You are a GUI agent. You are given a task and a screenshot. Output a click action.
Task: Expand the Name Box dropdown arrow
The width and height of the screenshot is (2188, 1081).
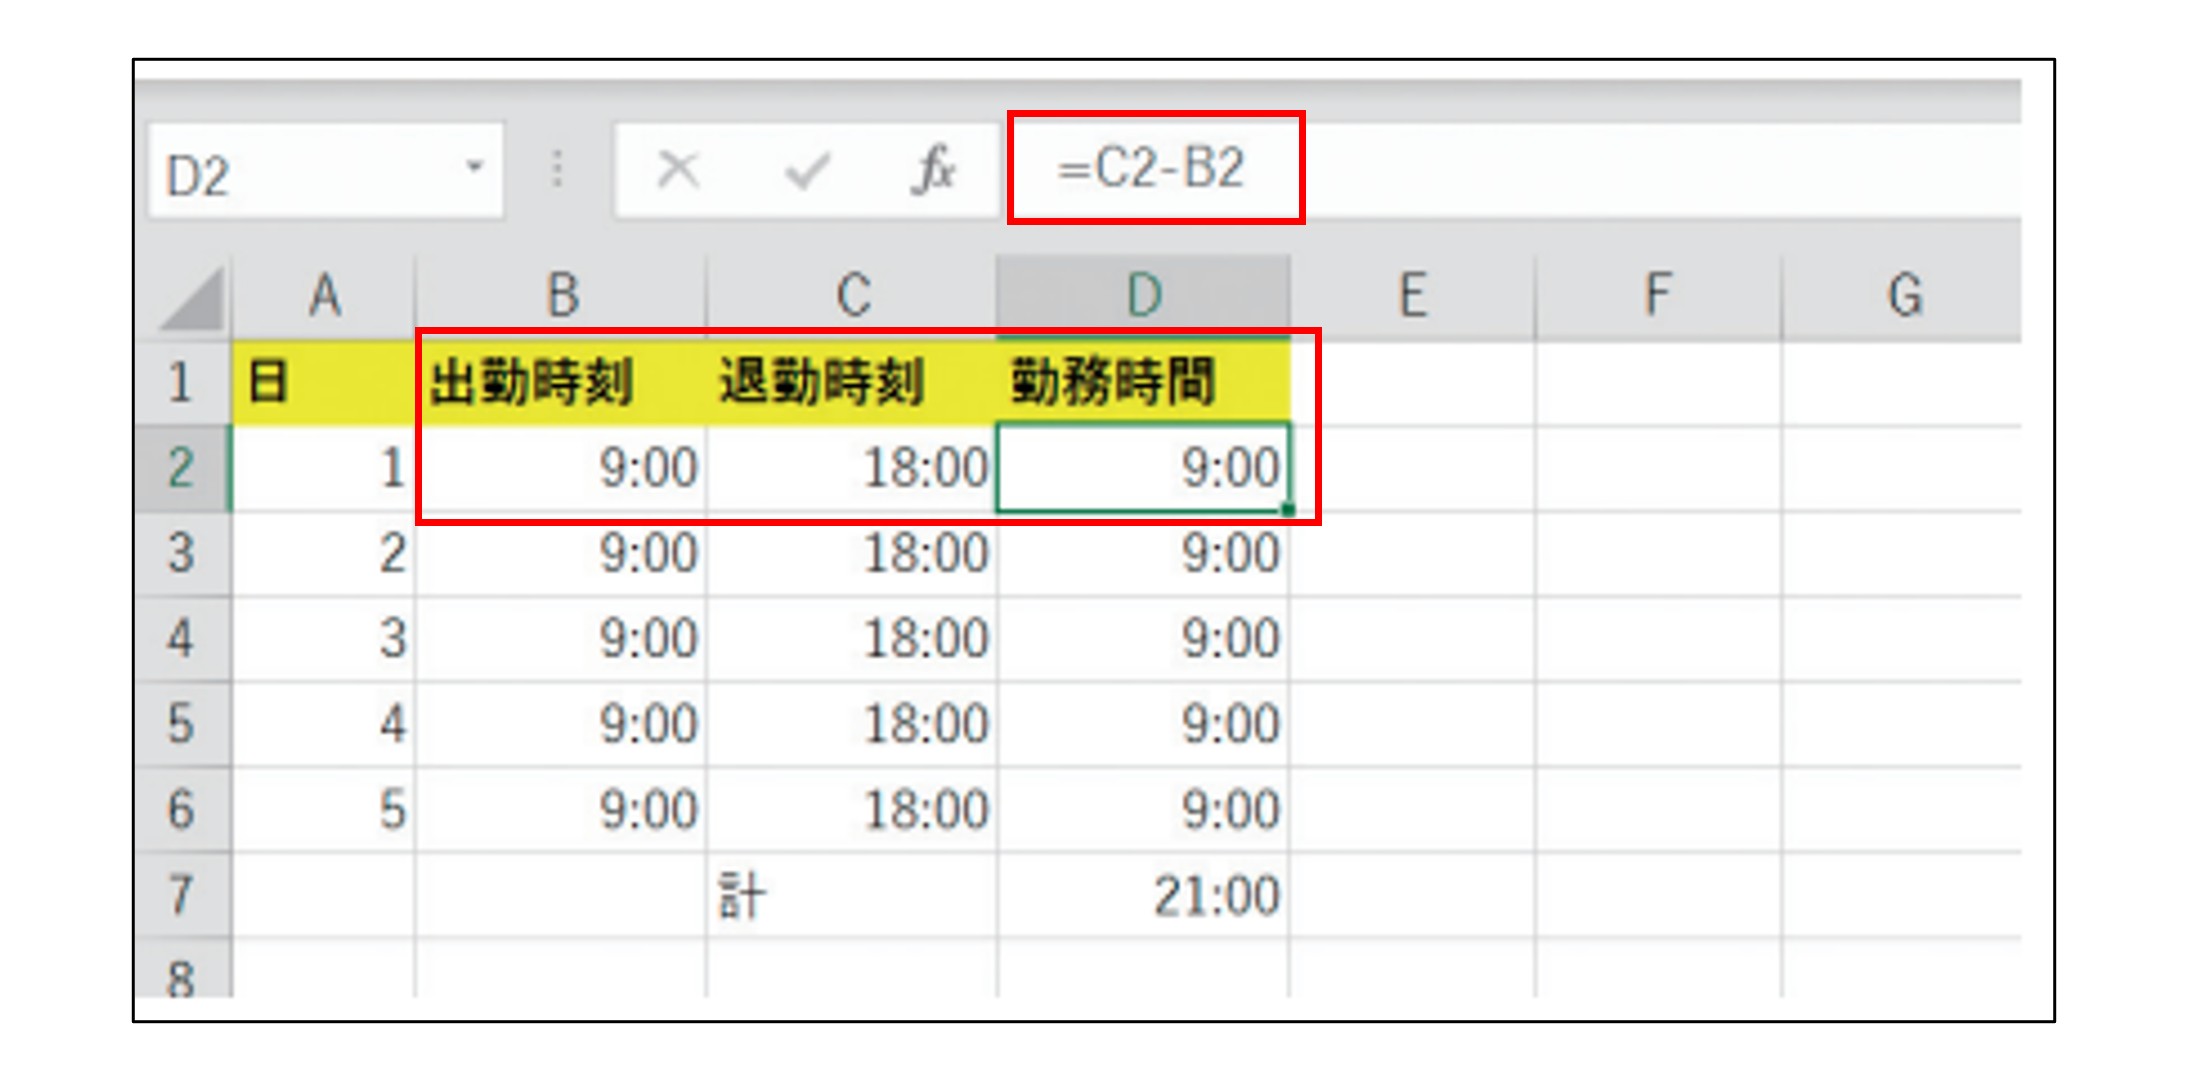(475, 167)
